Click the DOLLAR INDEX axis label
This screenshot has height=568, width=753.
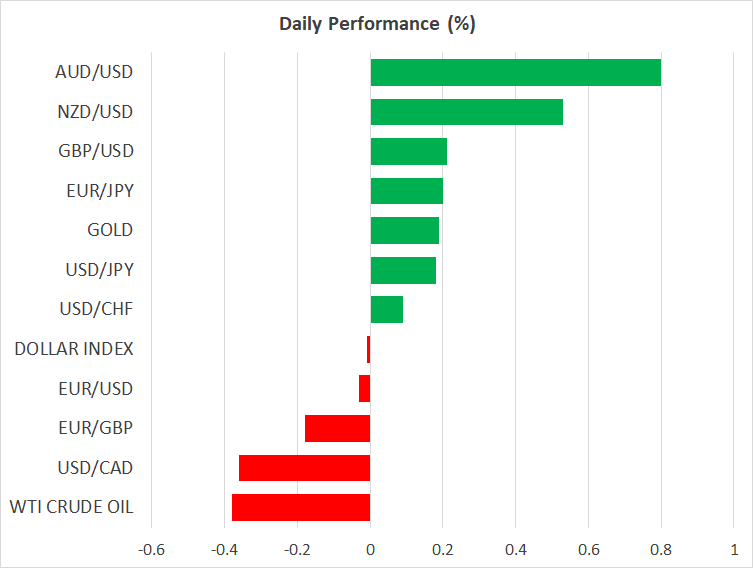pyautogui.click(x=74, y=349)
